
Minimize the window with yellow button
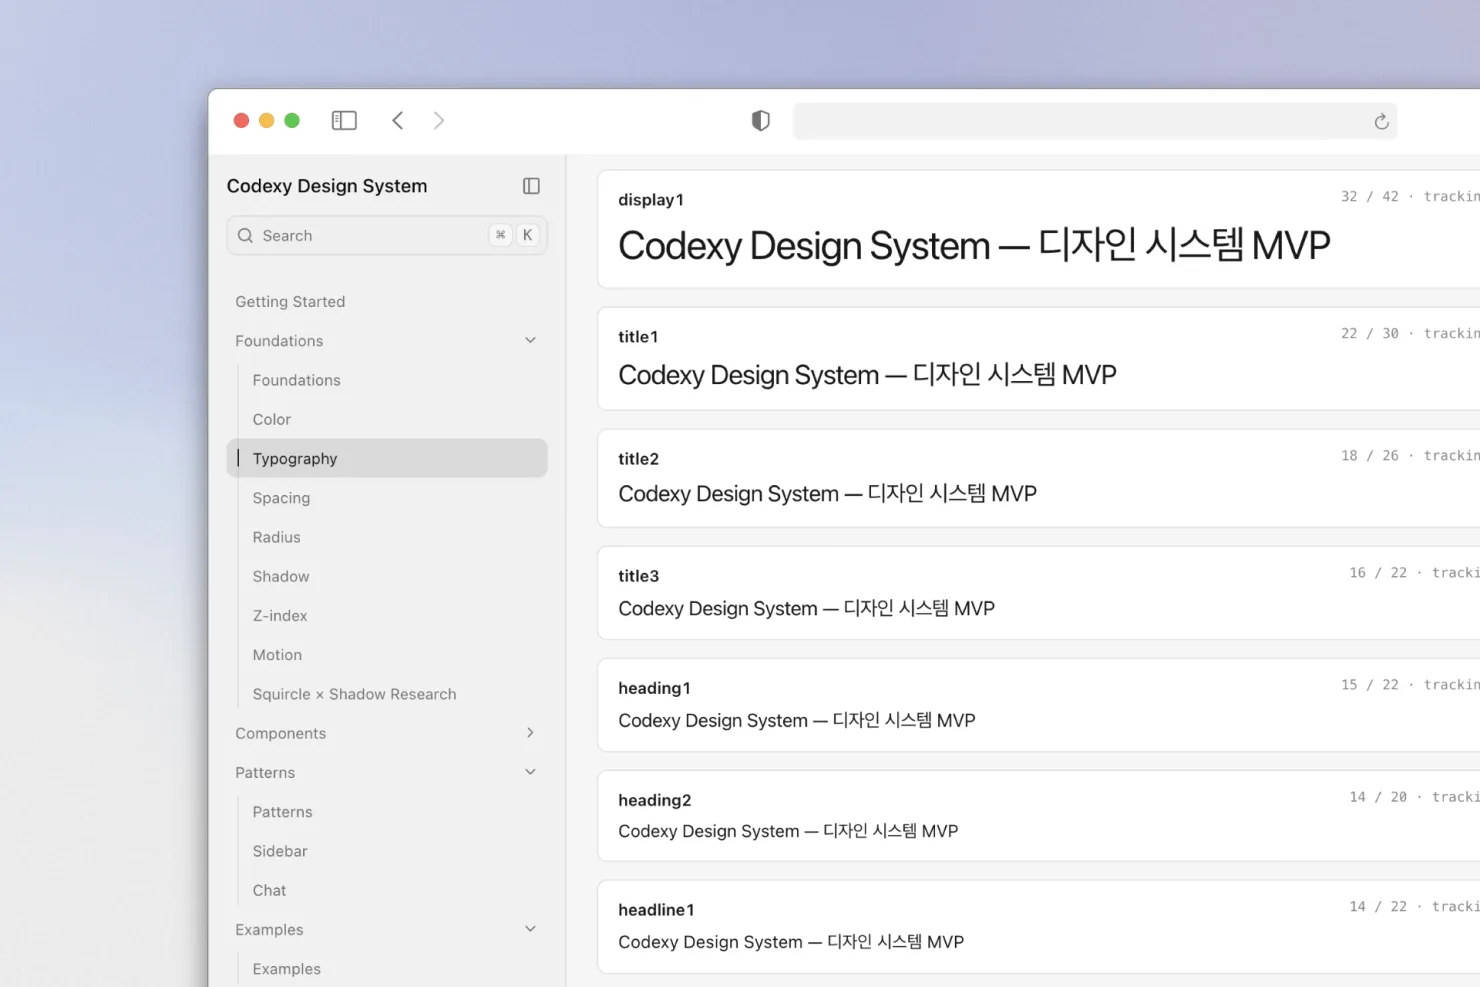[266, 120]
